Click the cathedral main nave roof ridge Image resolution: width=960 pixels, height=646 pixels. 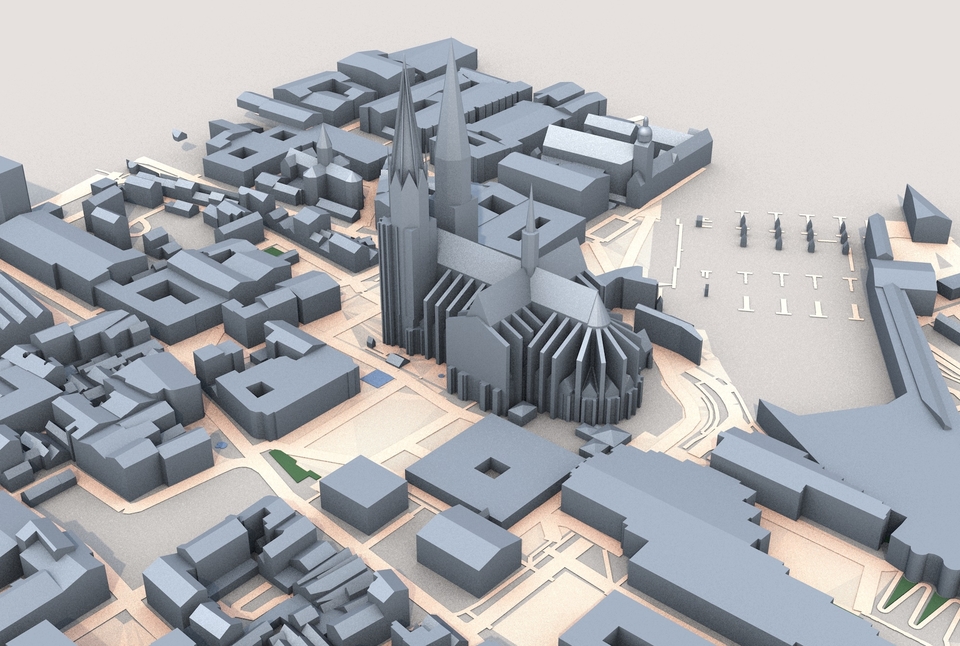point(520,269)
